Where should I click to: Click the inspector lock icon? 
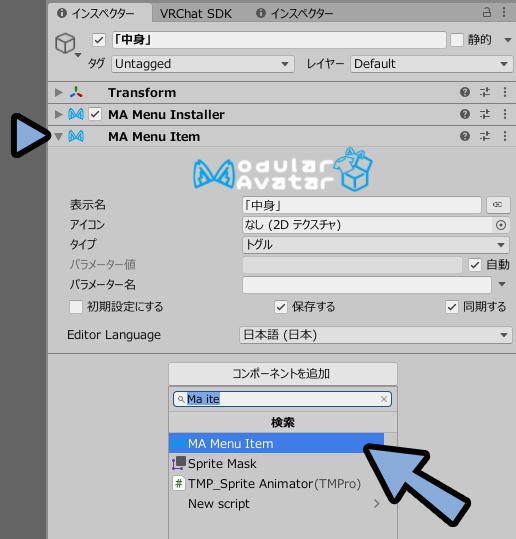coord(487,12)
